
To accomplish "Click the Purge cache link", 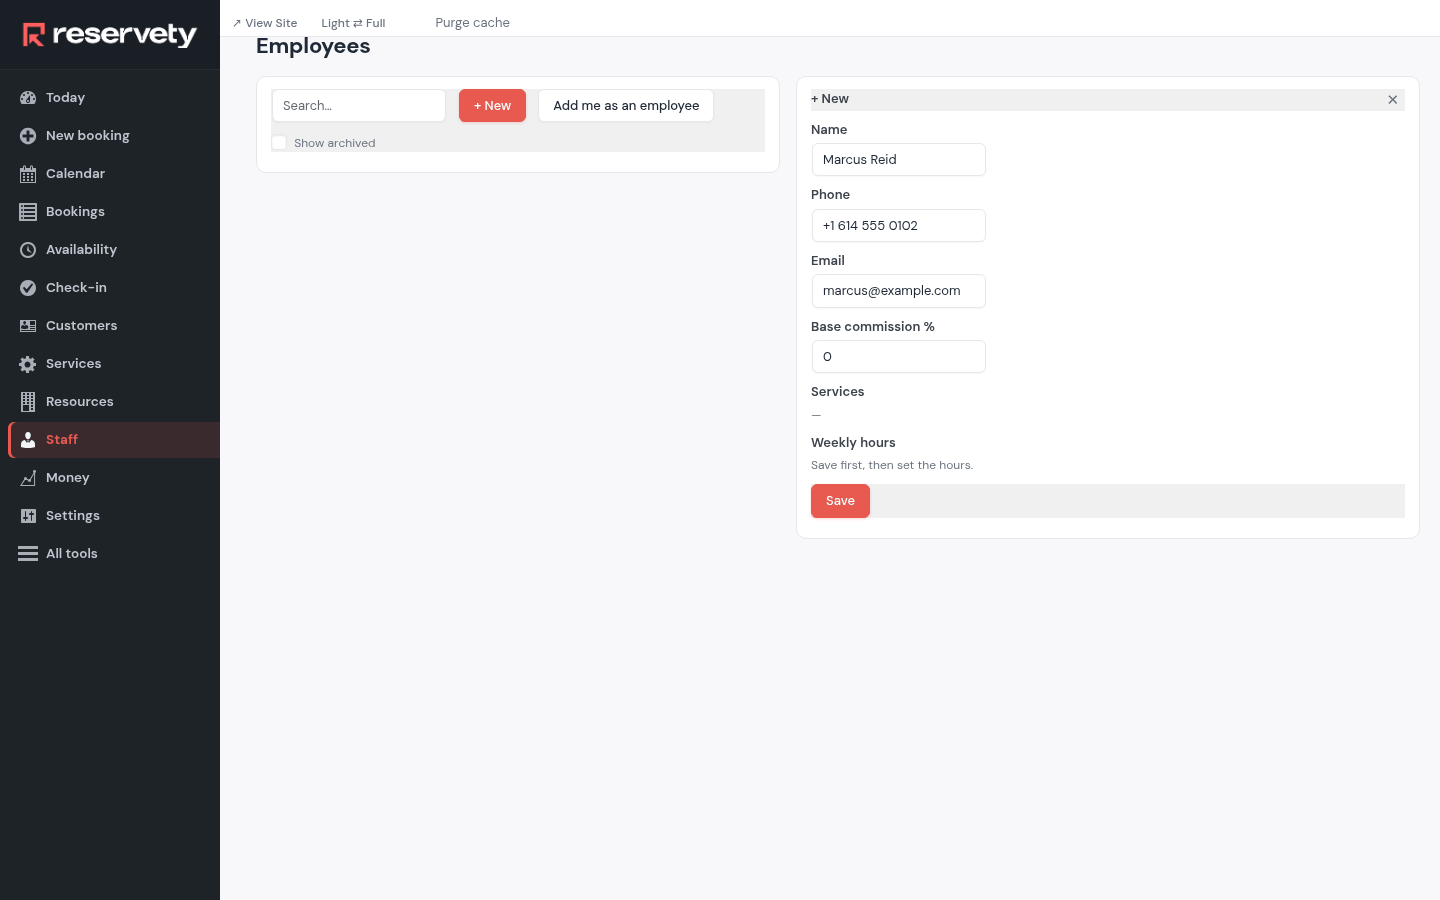I will click(472, 23).
